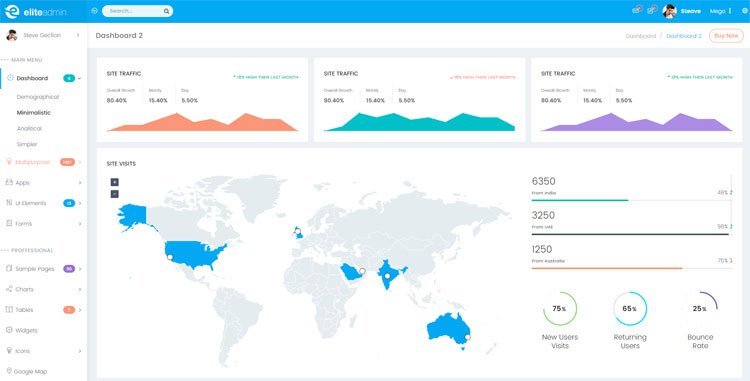
Task: Click the Buy Now button
Action: (726, 36)
